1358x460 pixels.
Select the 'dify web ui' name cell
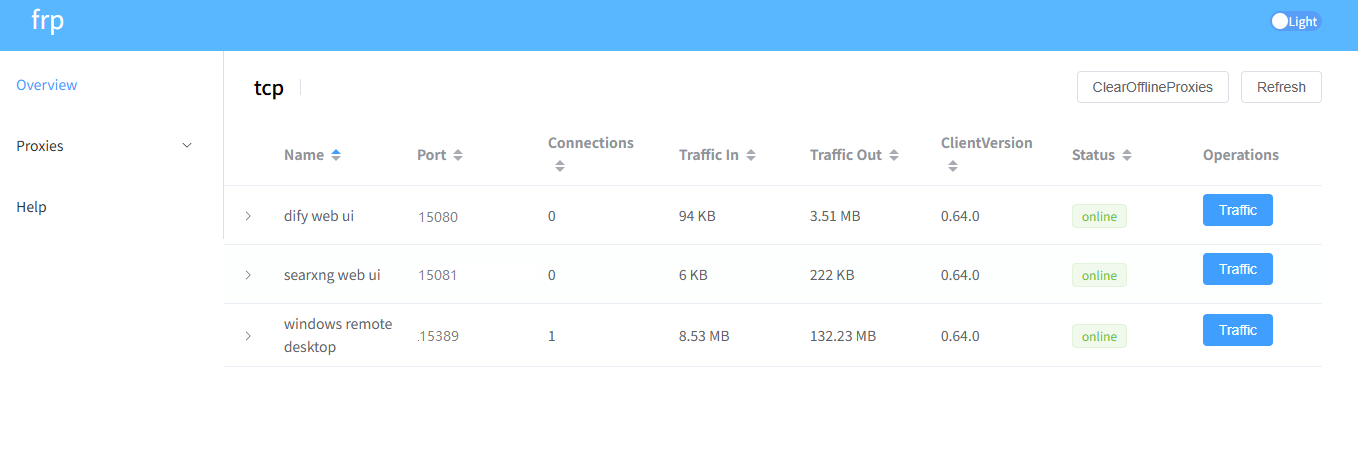(x=319, y=216)
